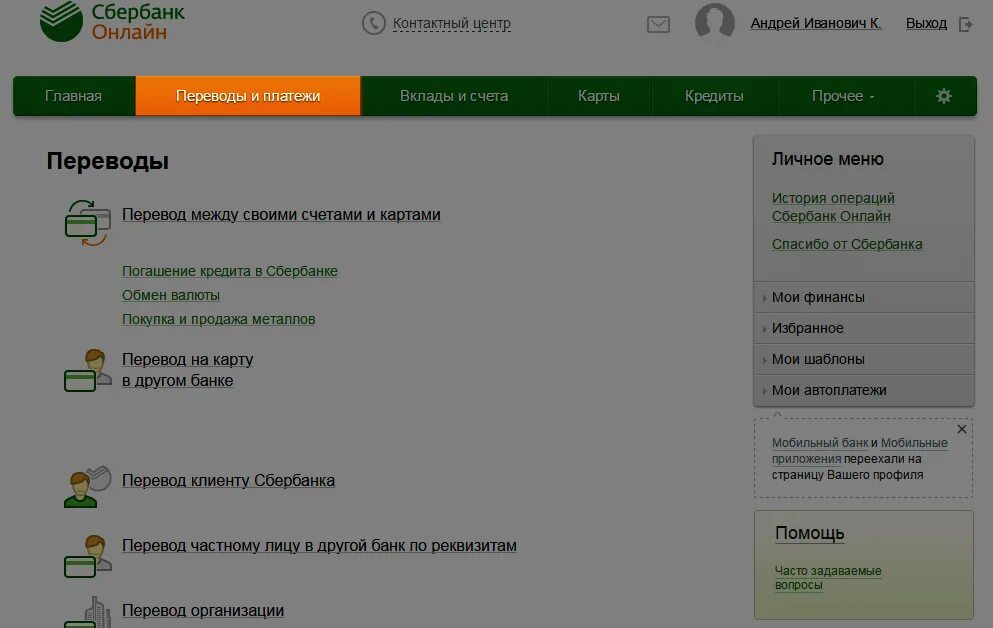
Task: Click the user avatar picture
Action: click(714, 23)
